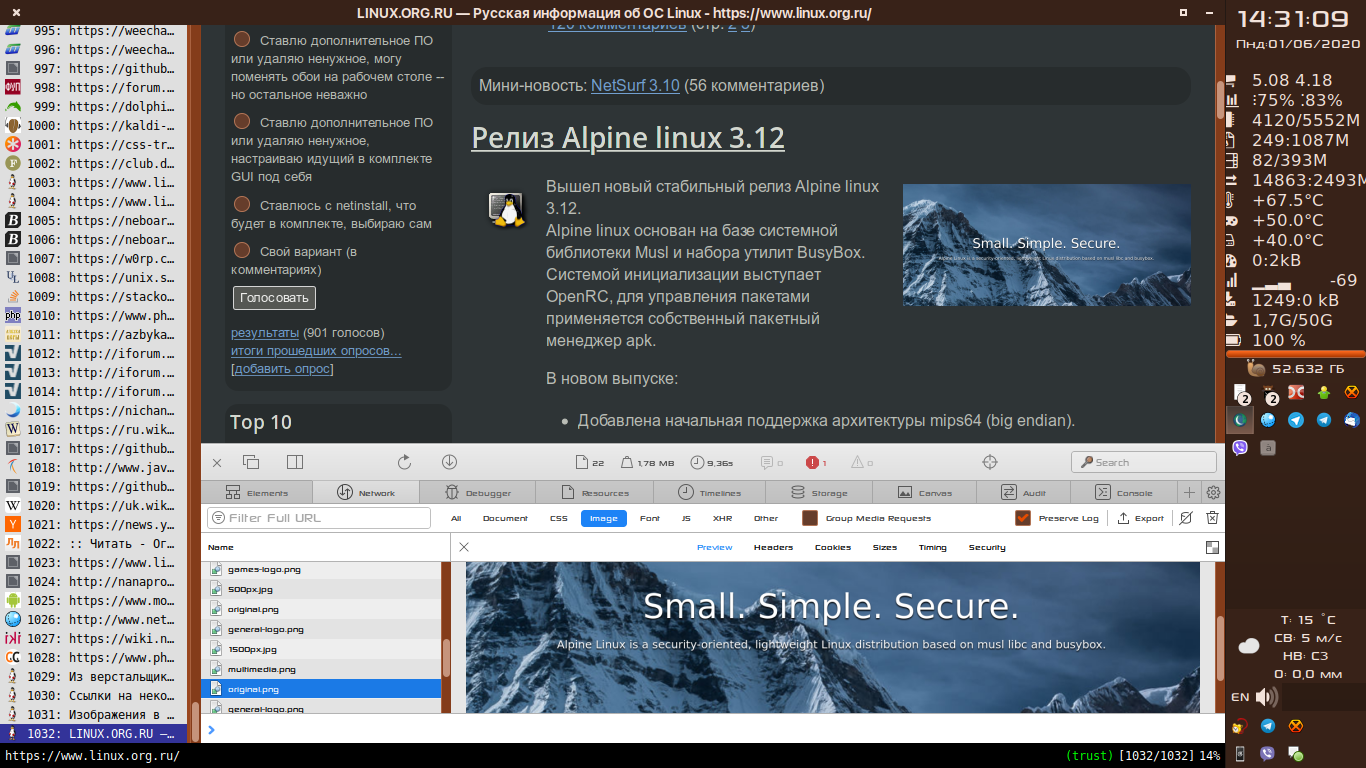Click the Голосовать button
The image size is (1366, 768).
pos(274,298)
